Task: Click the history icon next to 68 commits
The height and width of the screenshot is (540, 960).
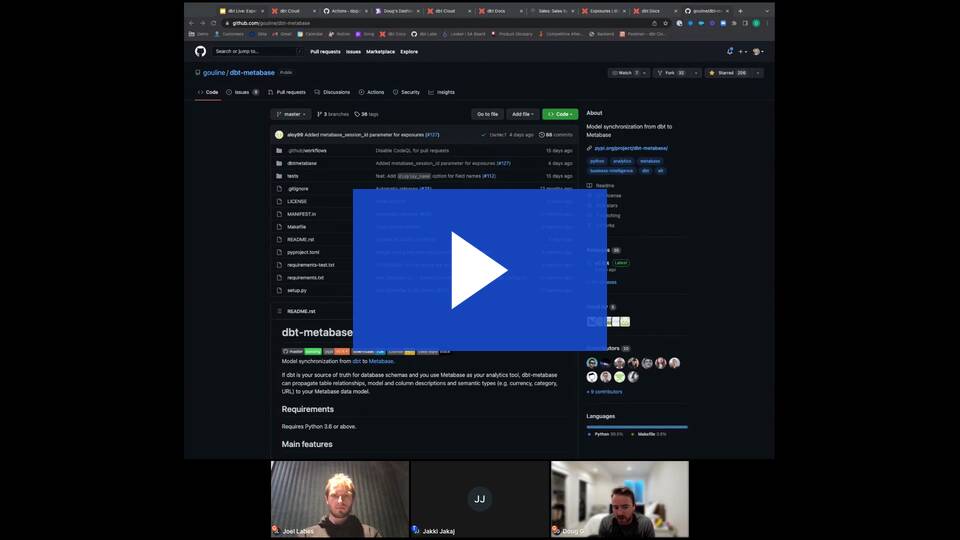Action: coord(541,135)
